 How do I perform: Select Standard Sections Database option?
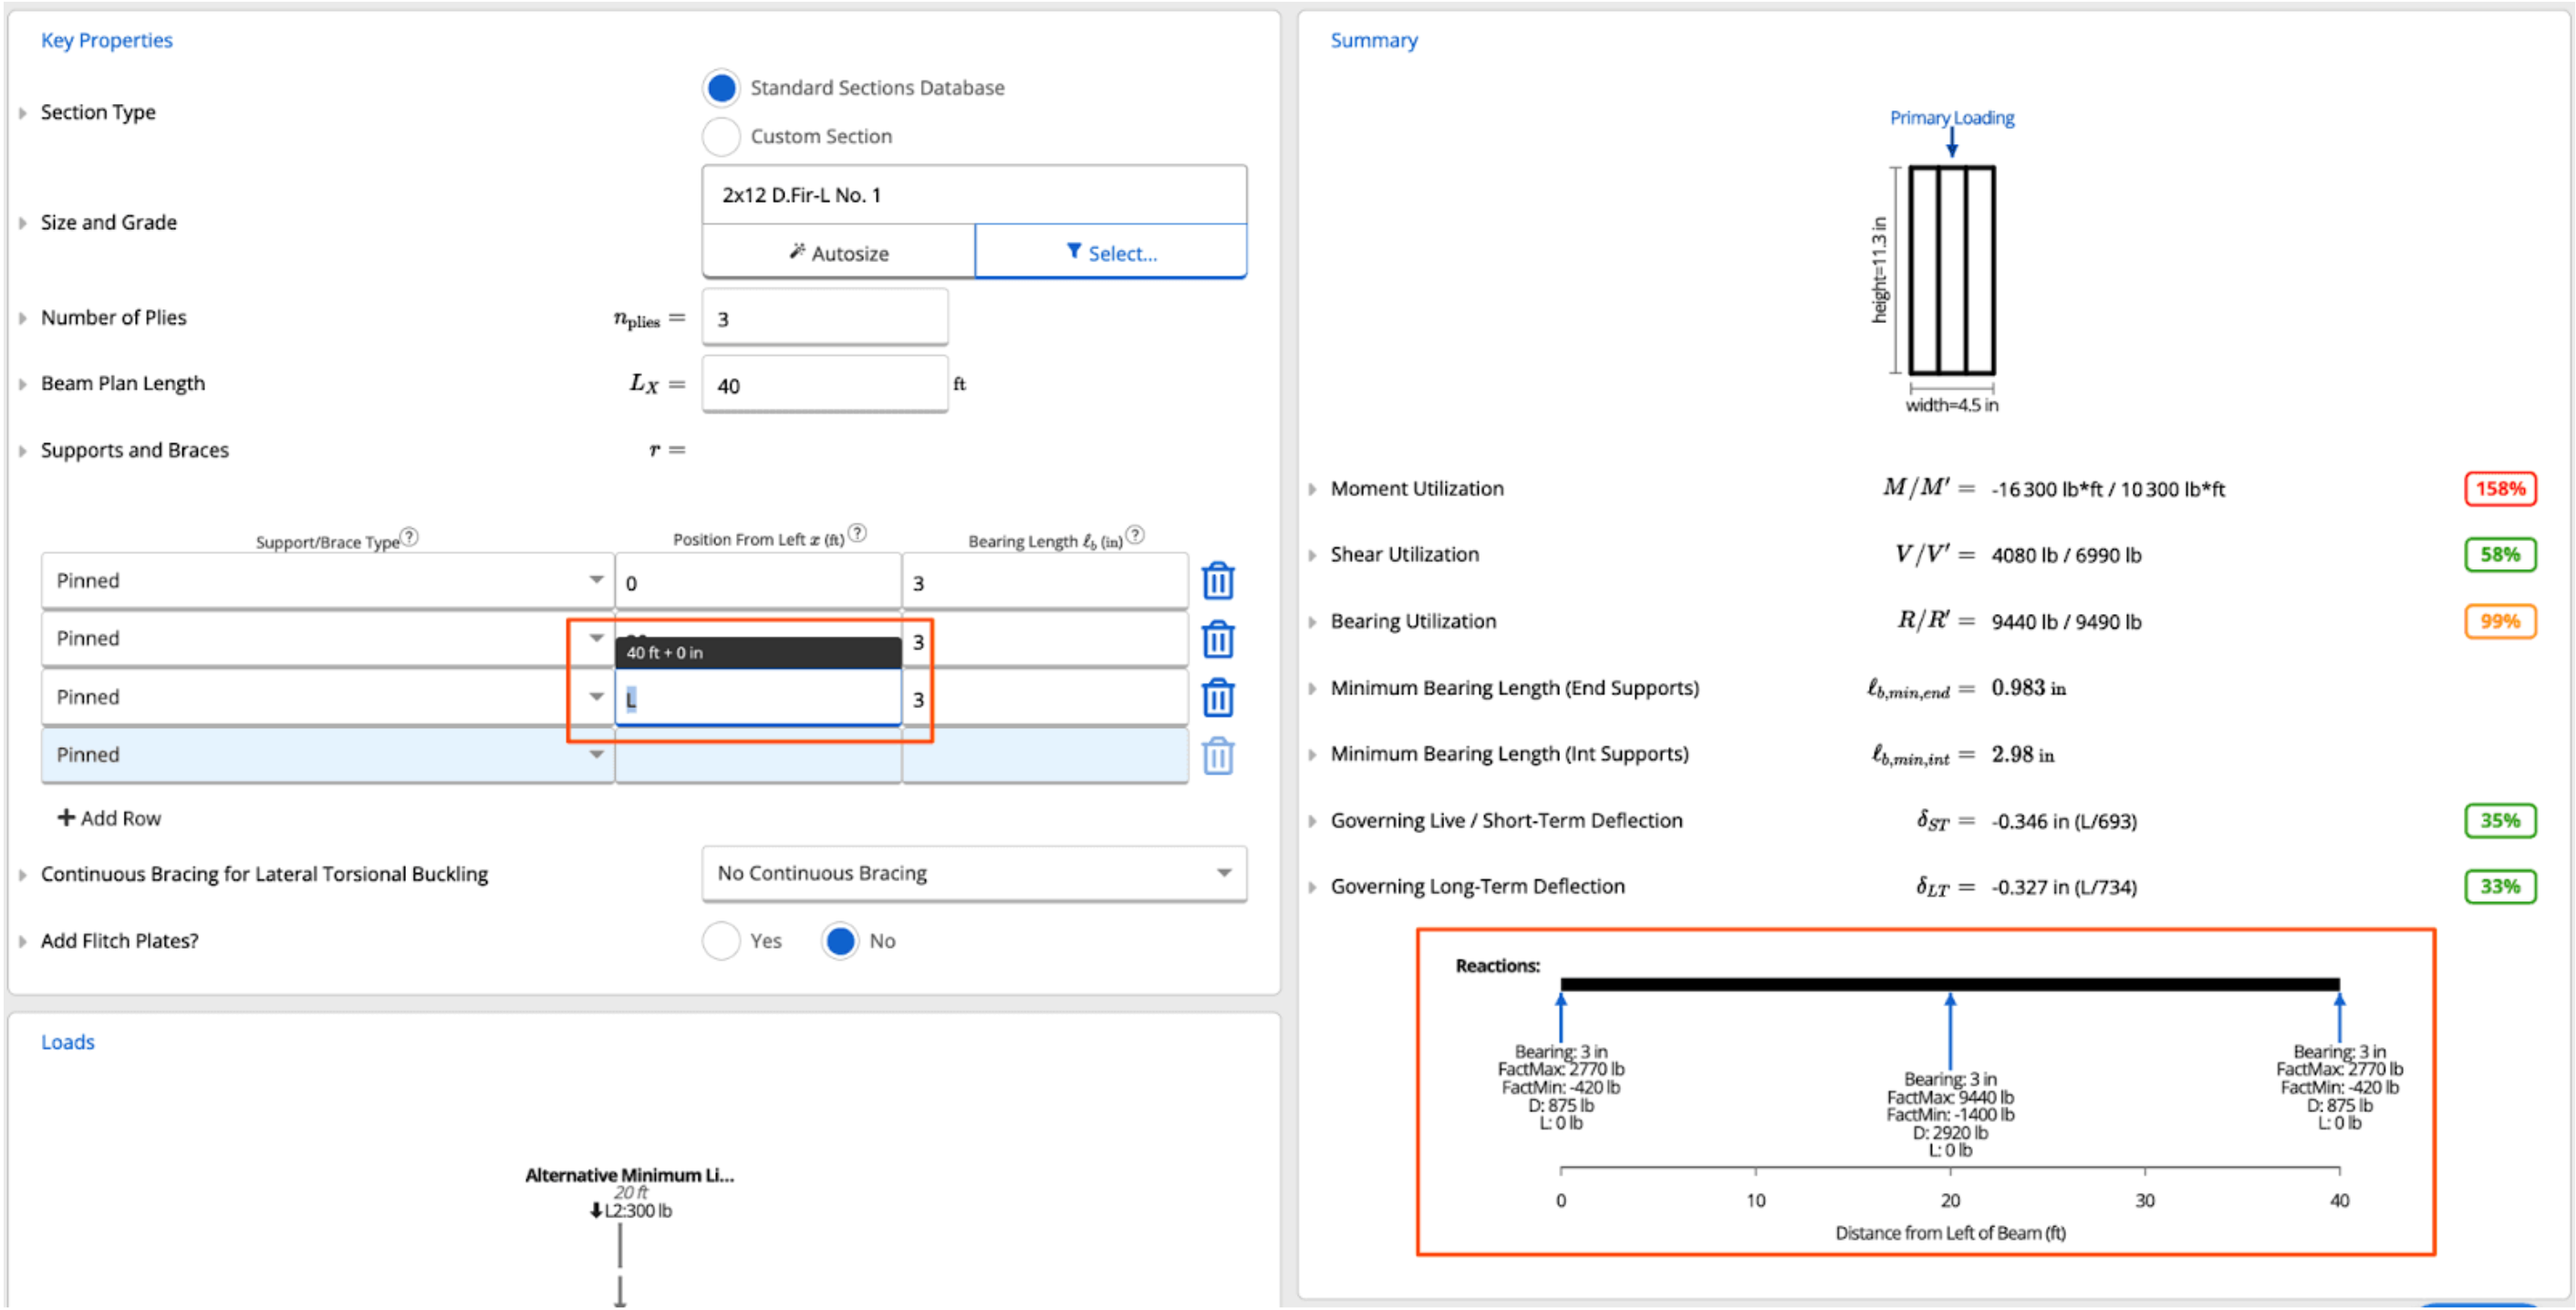tap(721, 88)
